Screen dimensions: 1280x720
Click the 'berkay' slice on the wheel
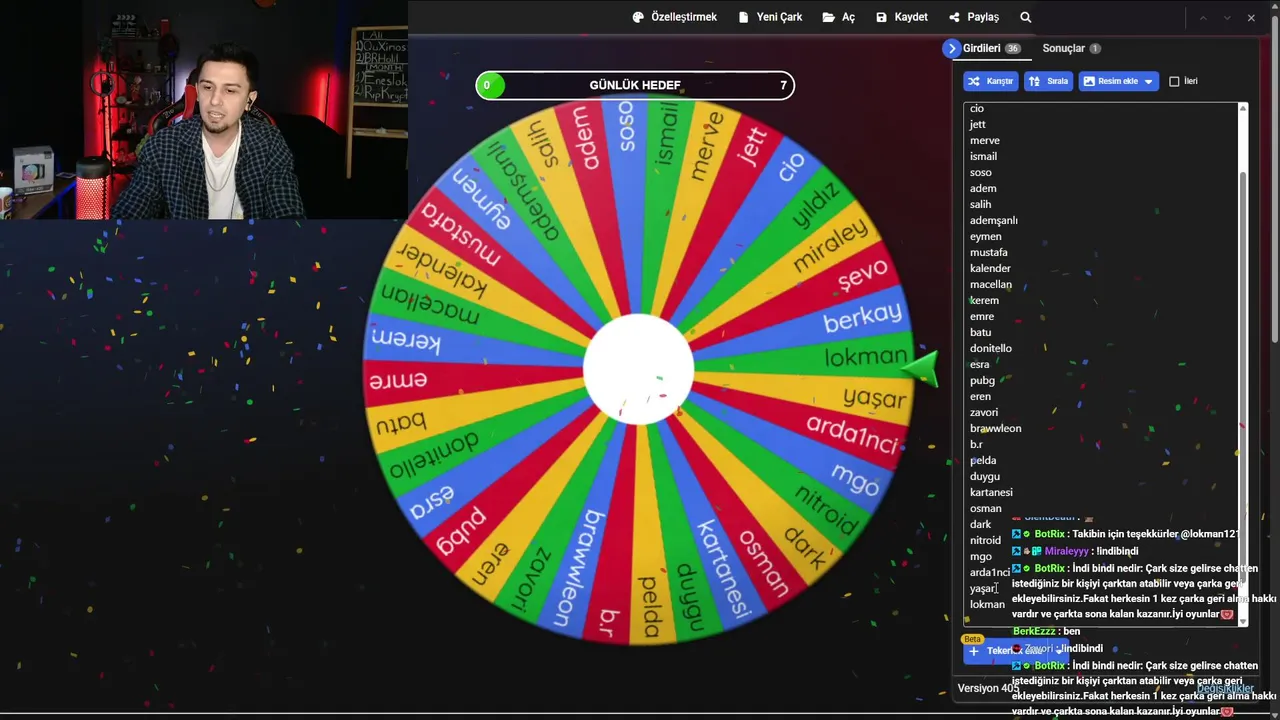[861, 317]
